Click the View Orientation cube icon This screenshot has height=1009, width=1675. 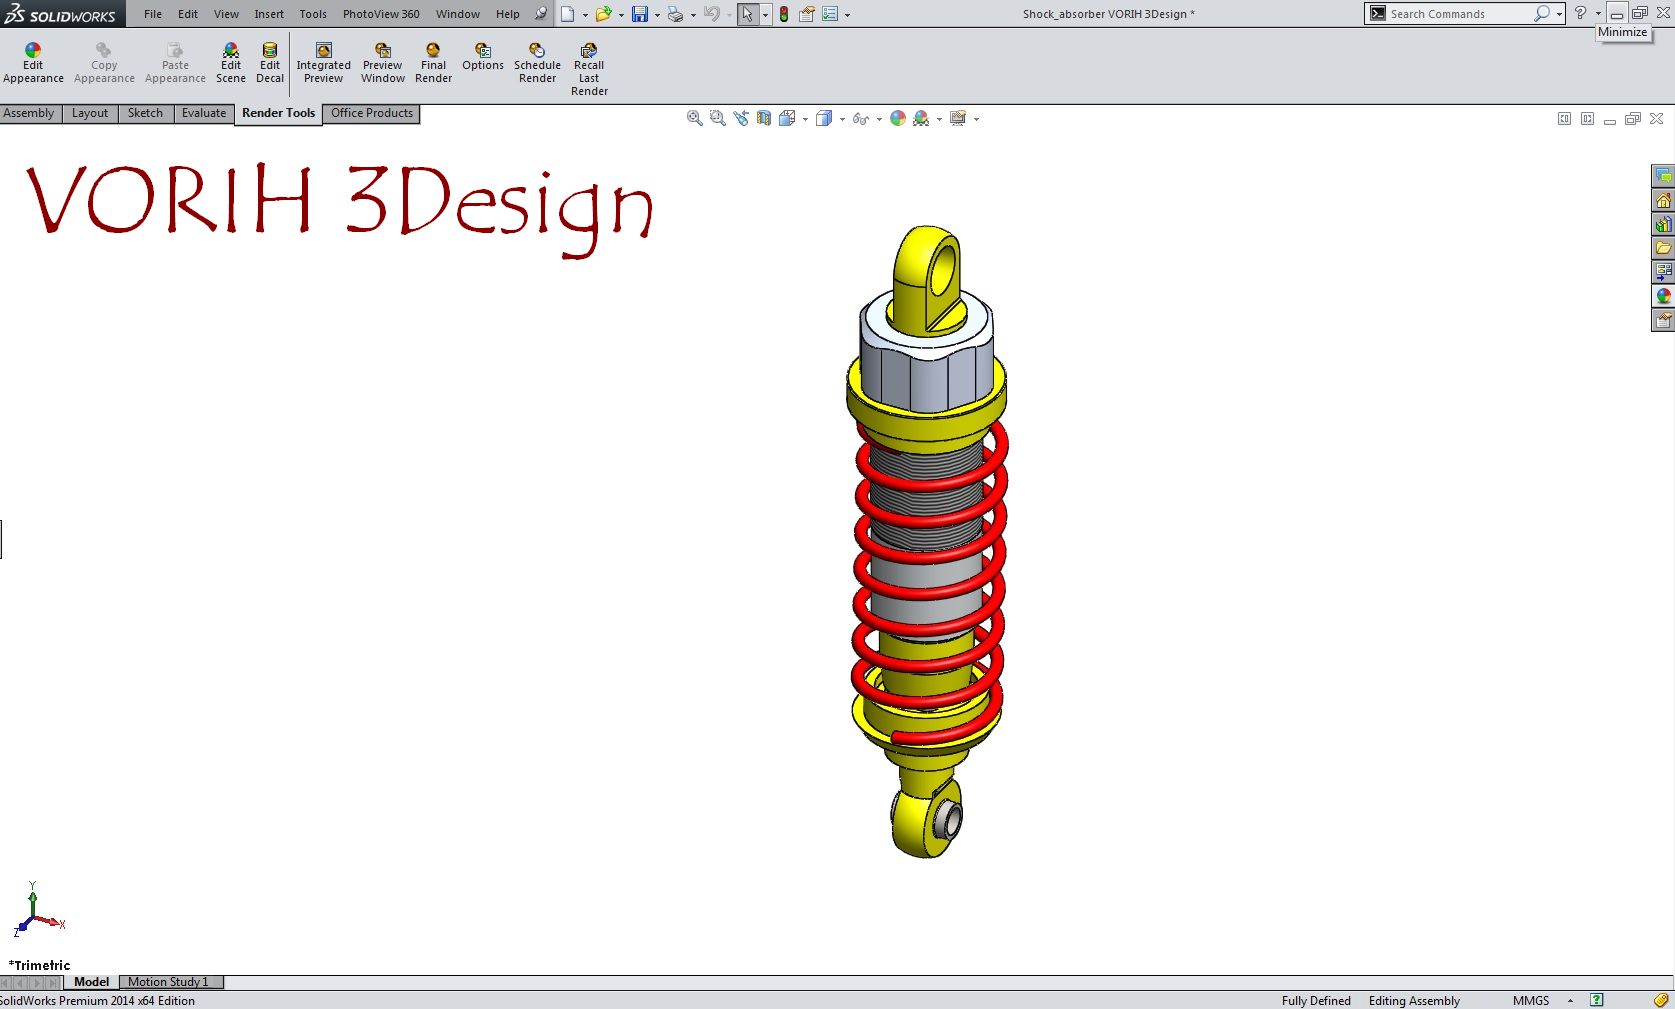(x=787, y=118)
